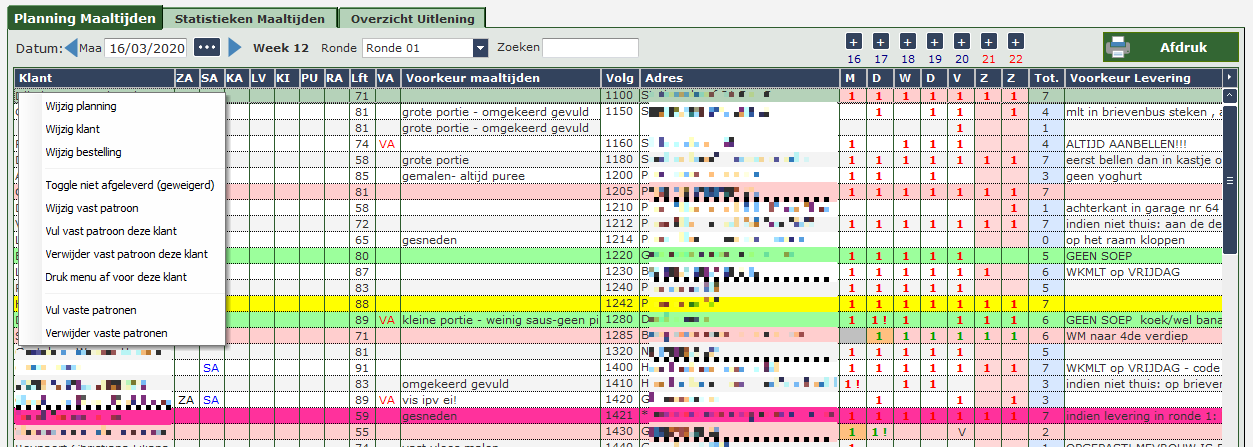
Task: Click the plus button above day 18
Action: click(907, 42)
